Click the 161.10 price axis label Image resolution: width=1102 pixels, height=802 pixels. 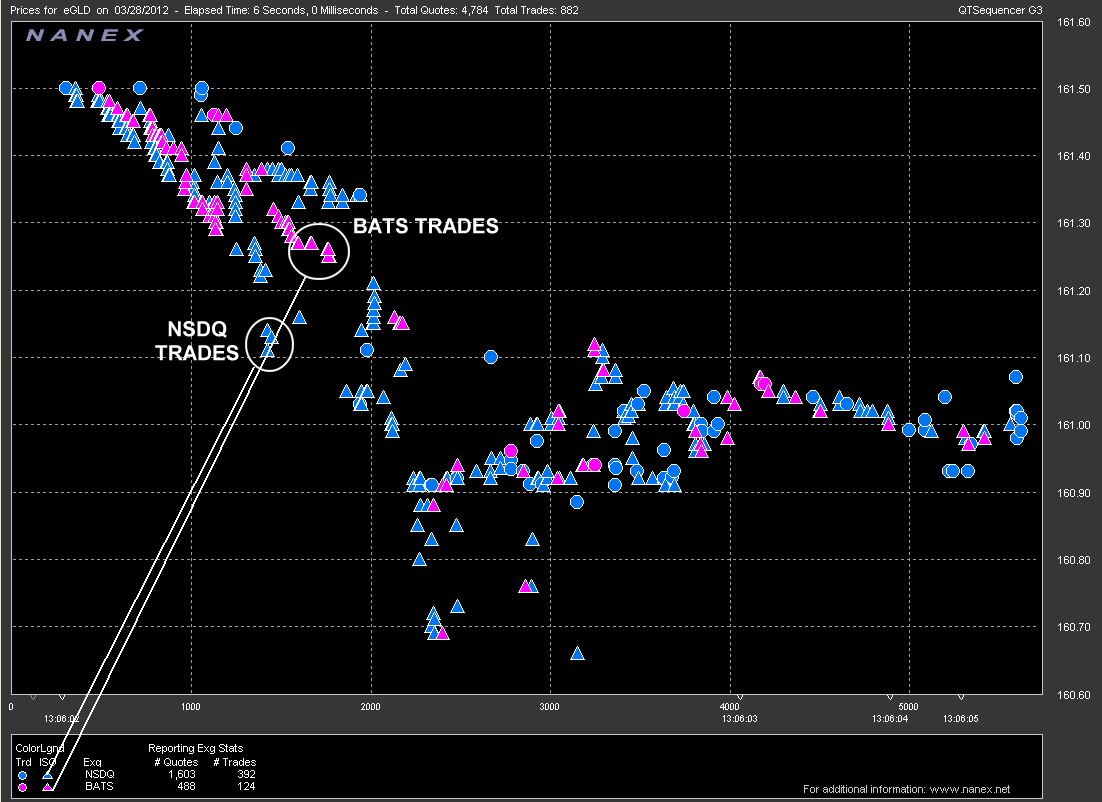tap(1073, 358)
